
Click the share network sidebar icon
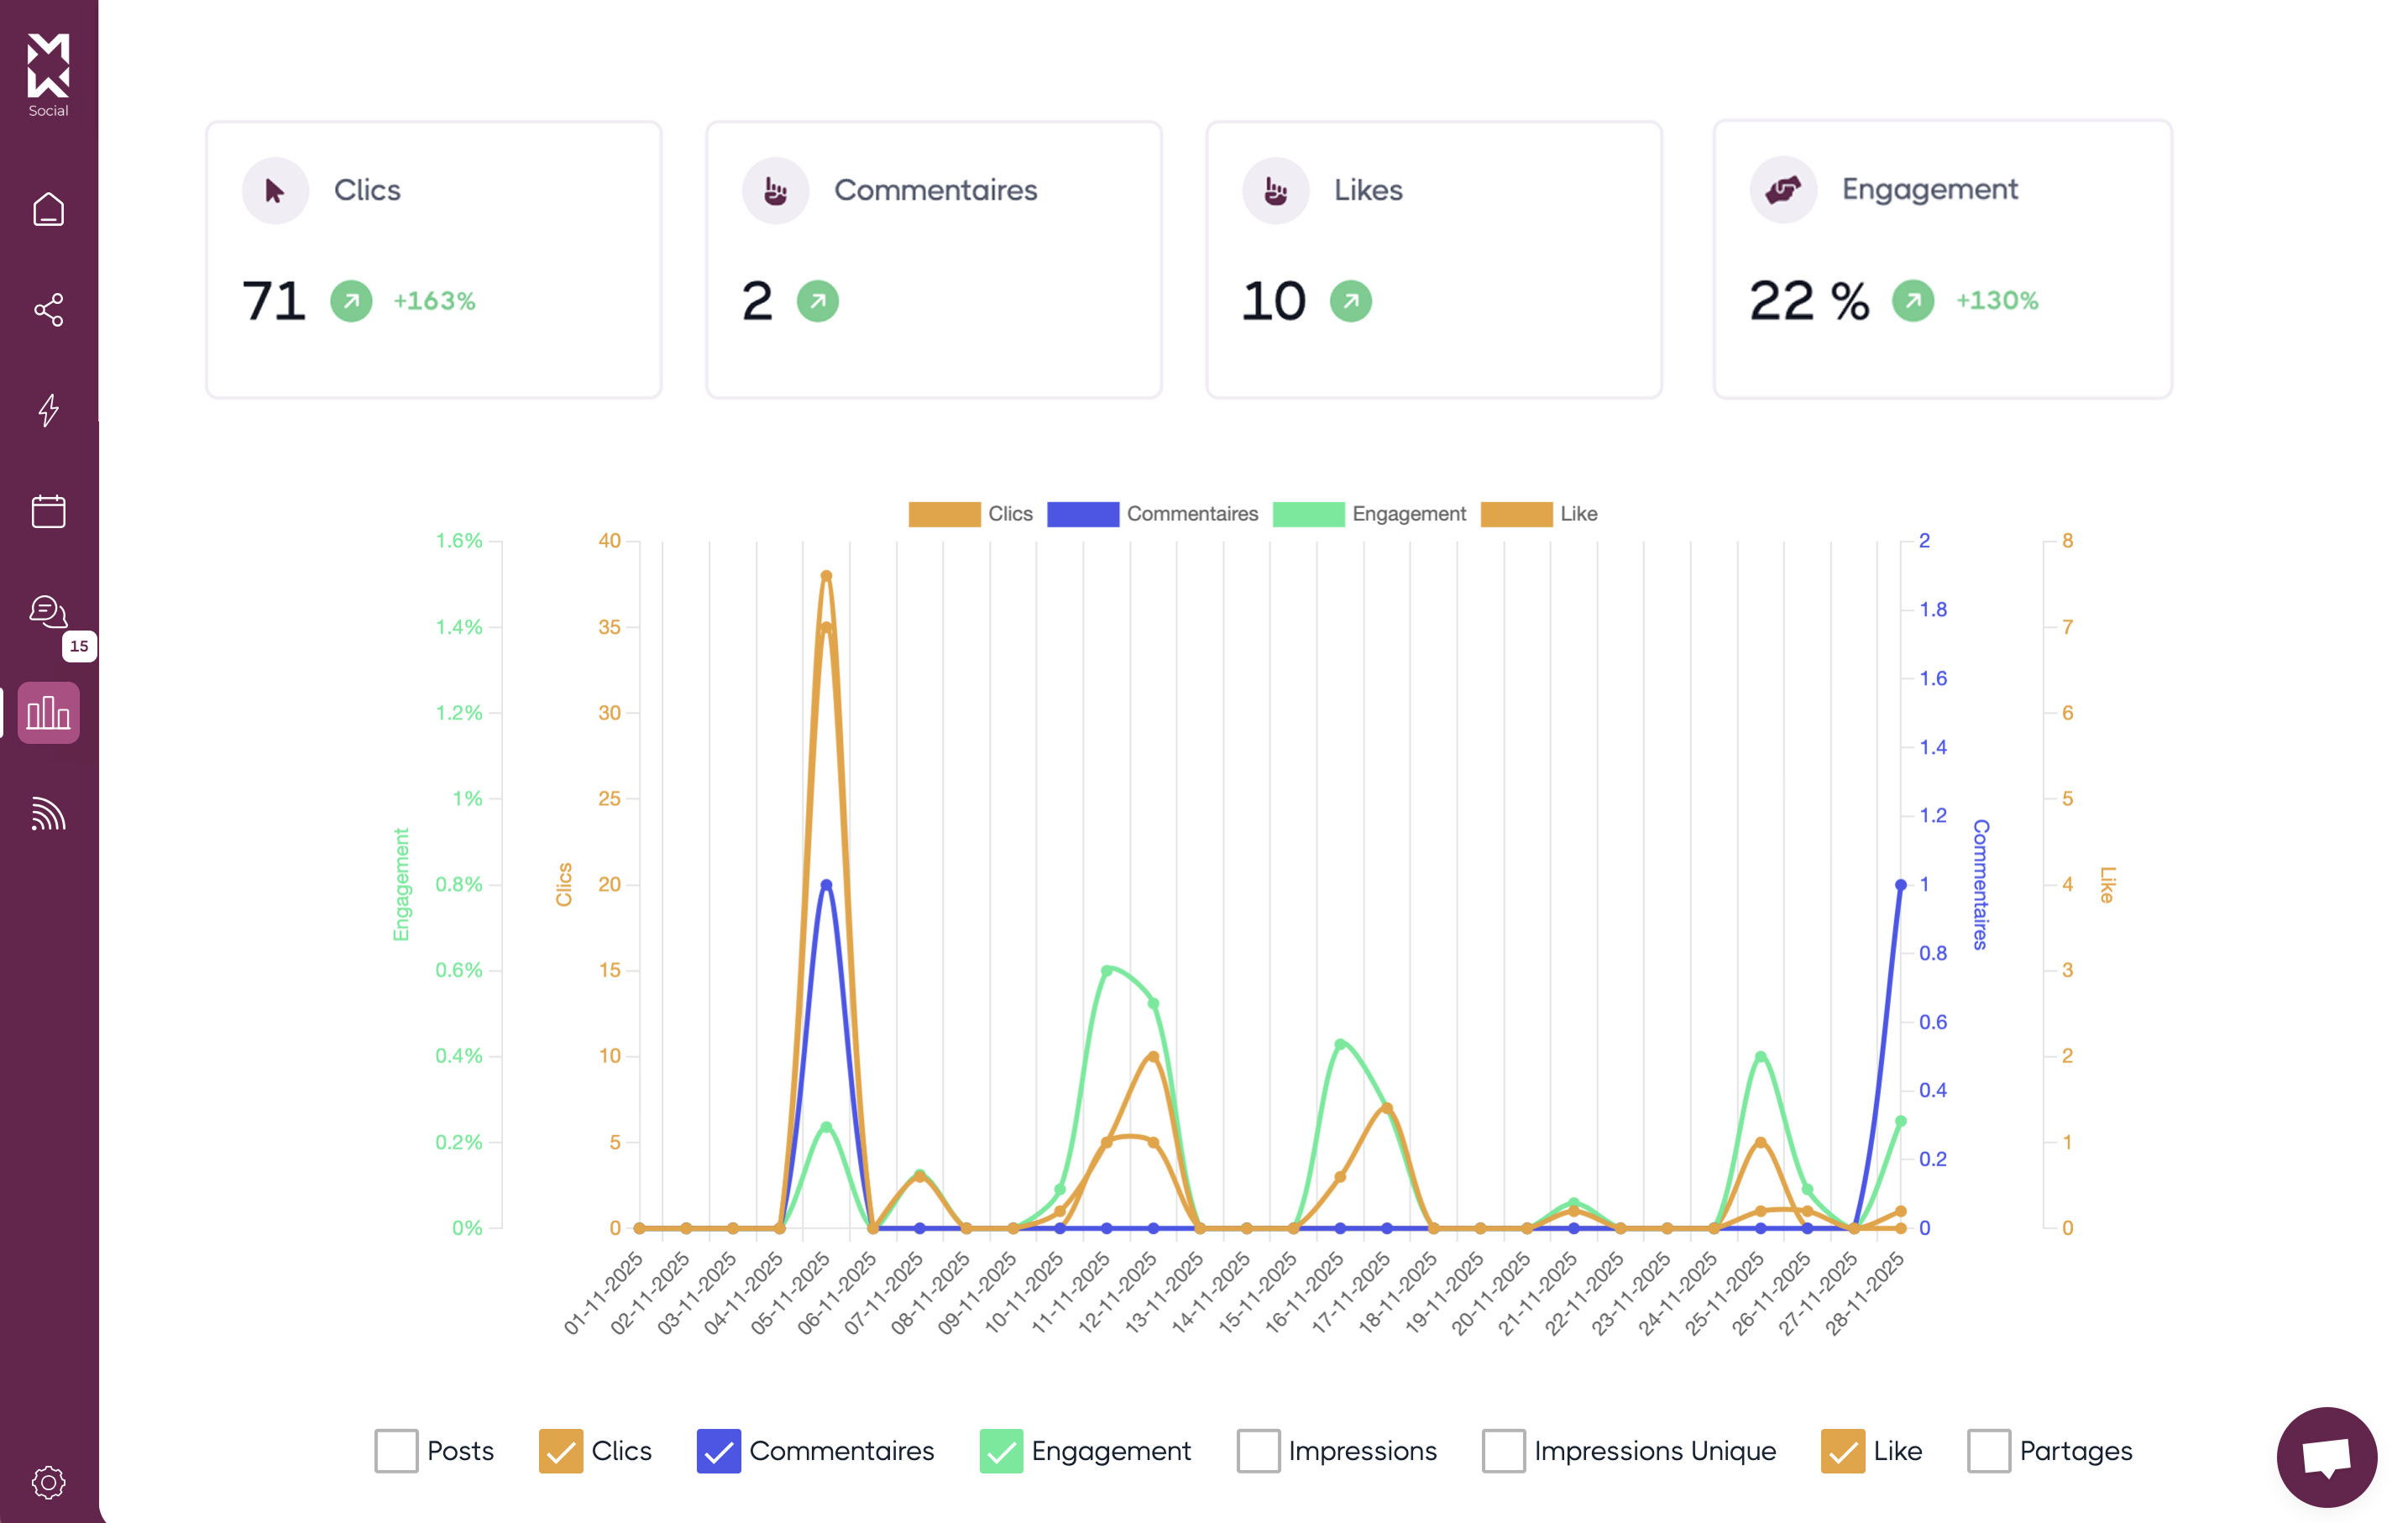[48, 310]
